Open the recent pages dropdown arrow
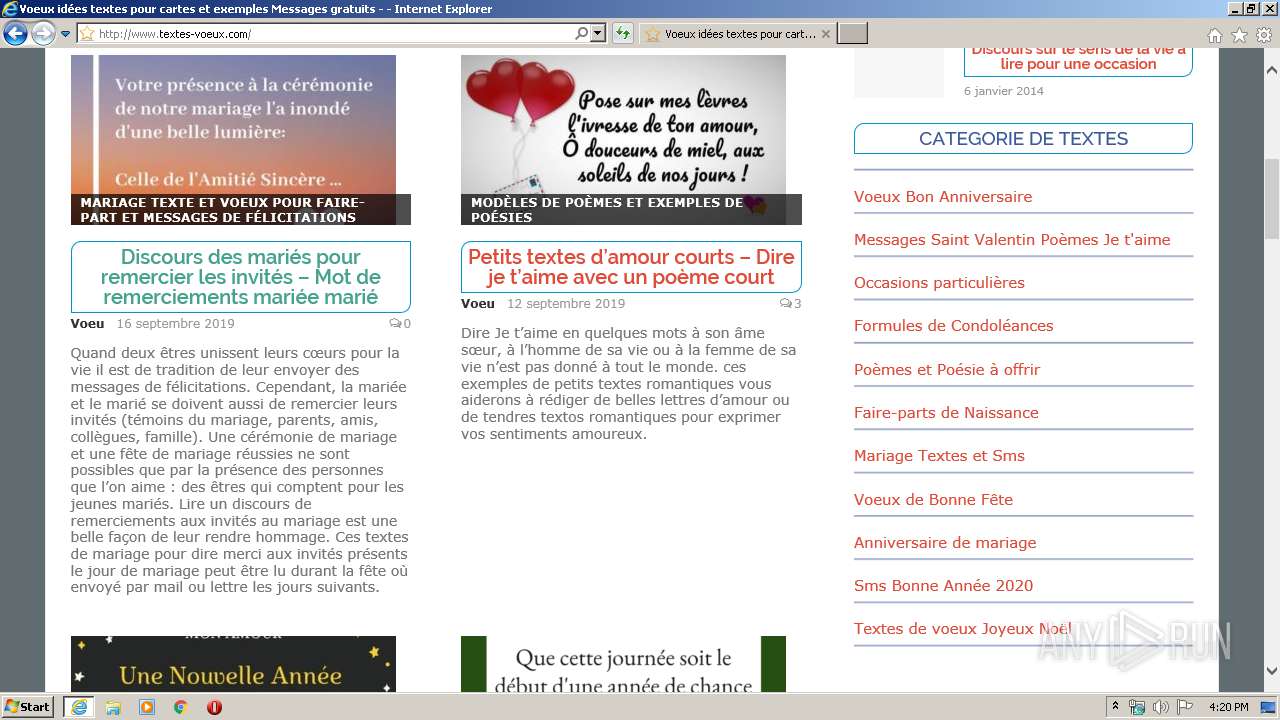Viewport: 1280px width, 720px height. tap(66, 34)
